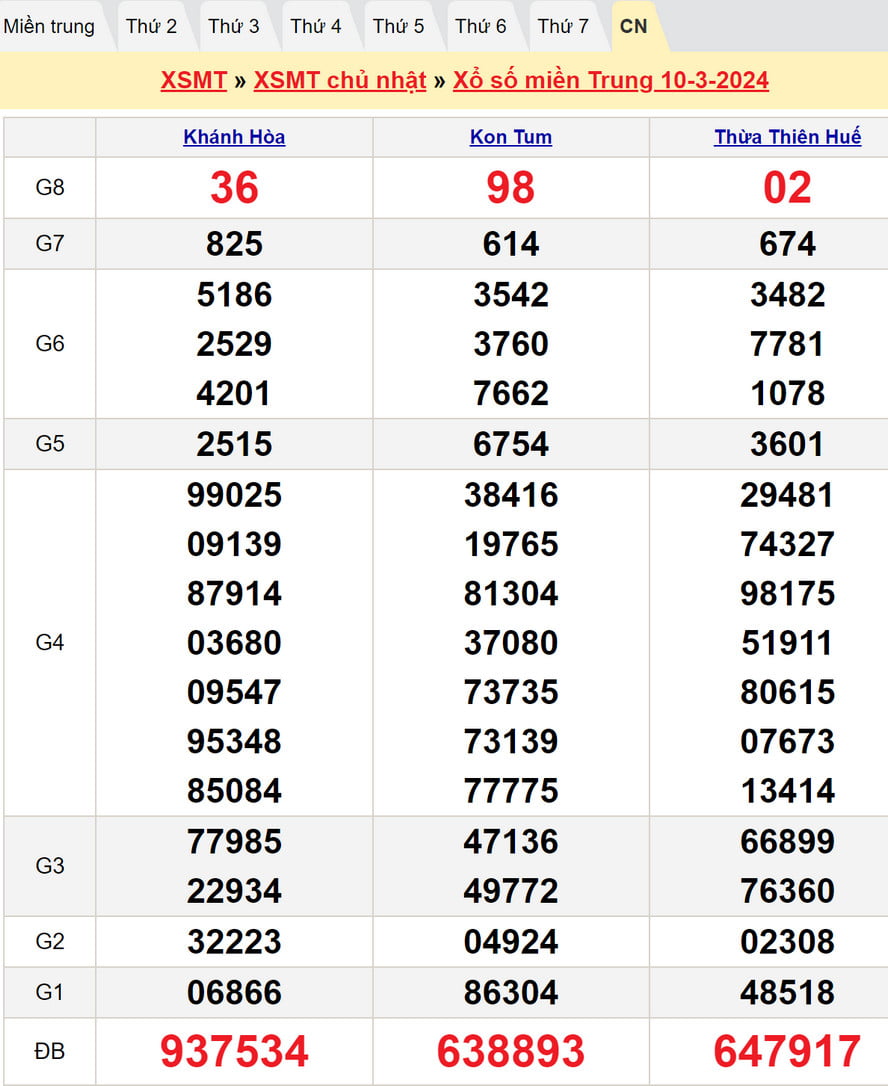Viewport: 888px width, 1086px height.
Task: Click the red G8 number 36
Action: coord(234,188)
